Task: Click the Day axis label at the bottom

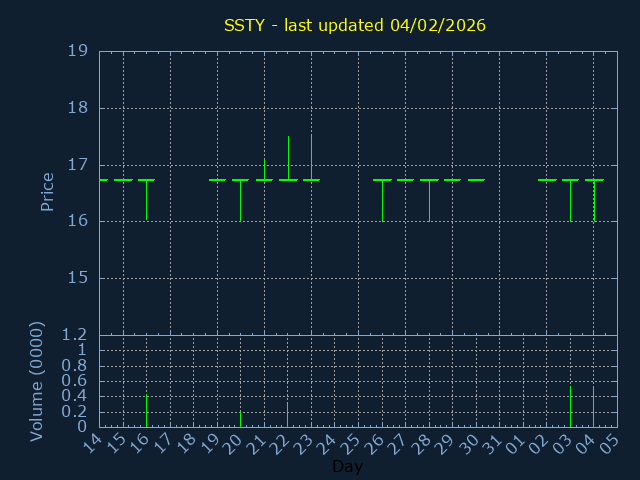Action: coord(347,466)
